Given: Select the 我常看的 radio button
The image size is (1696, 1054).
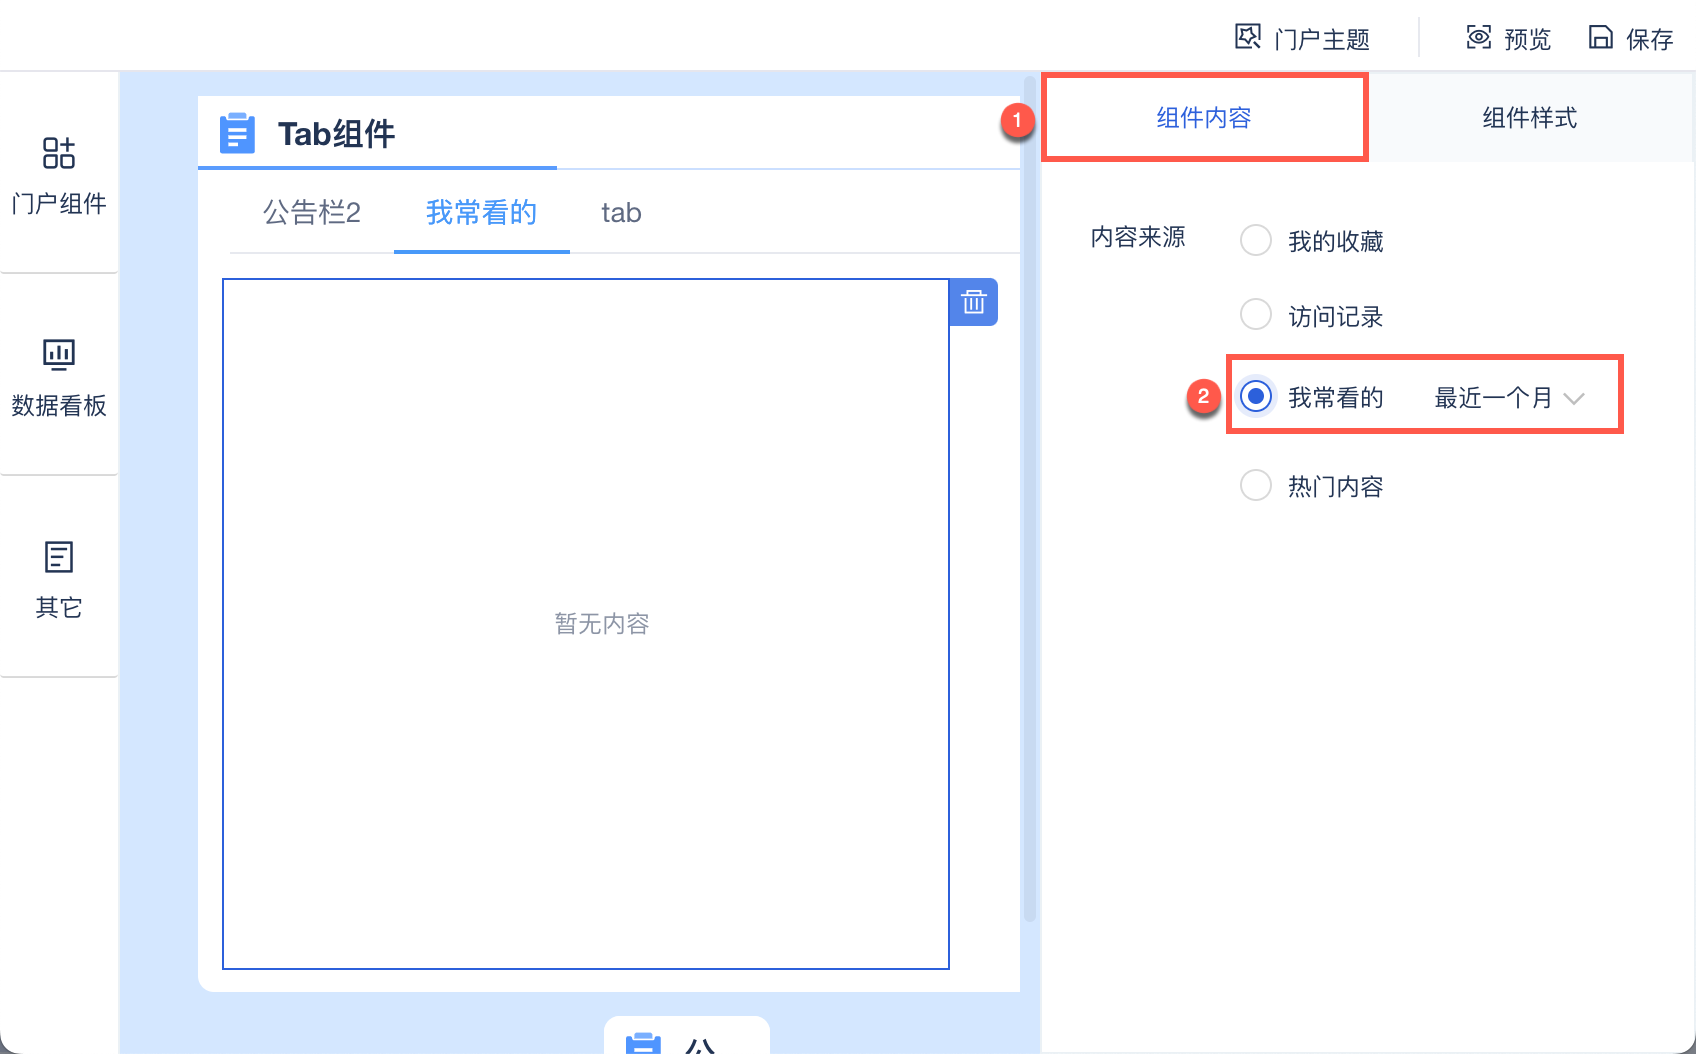Looking at the screenshot, I should pos(1256,396).
